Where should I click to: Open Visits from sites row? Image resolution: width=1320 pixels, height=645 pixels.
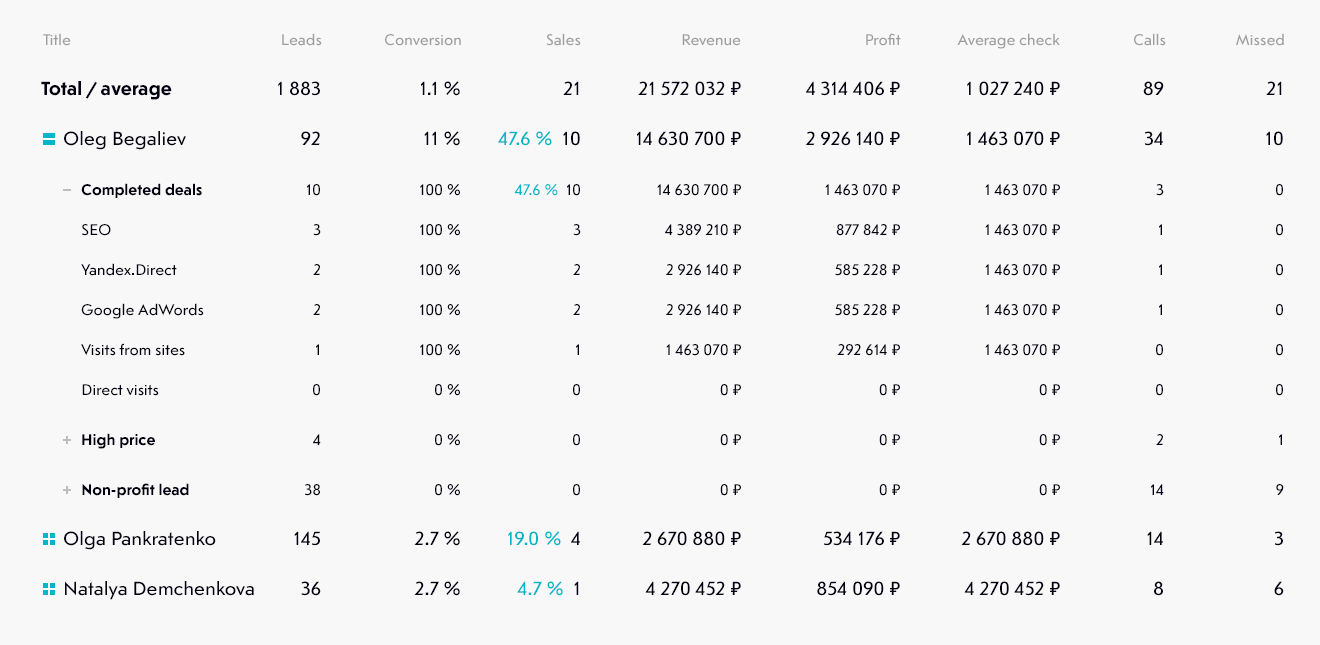(133, 350)
